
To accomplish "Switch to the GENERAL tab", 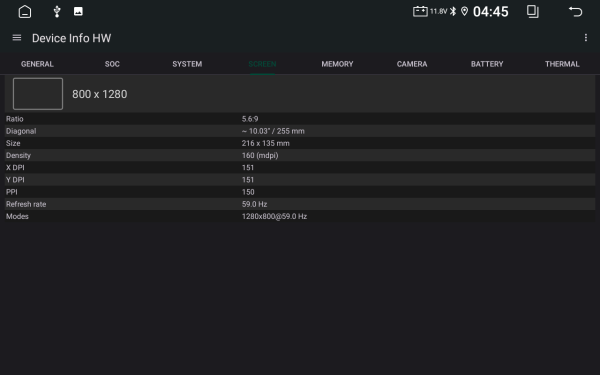I will [x=37, y=64].
